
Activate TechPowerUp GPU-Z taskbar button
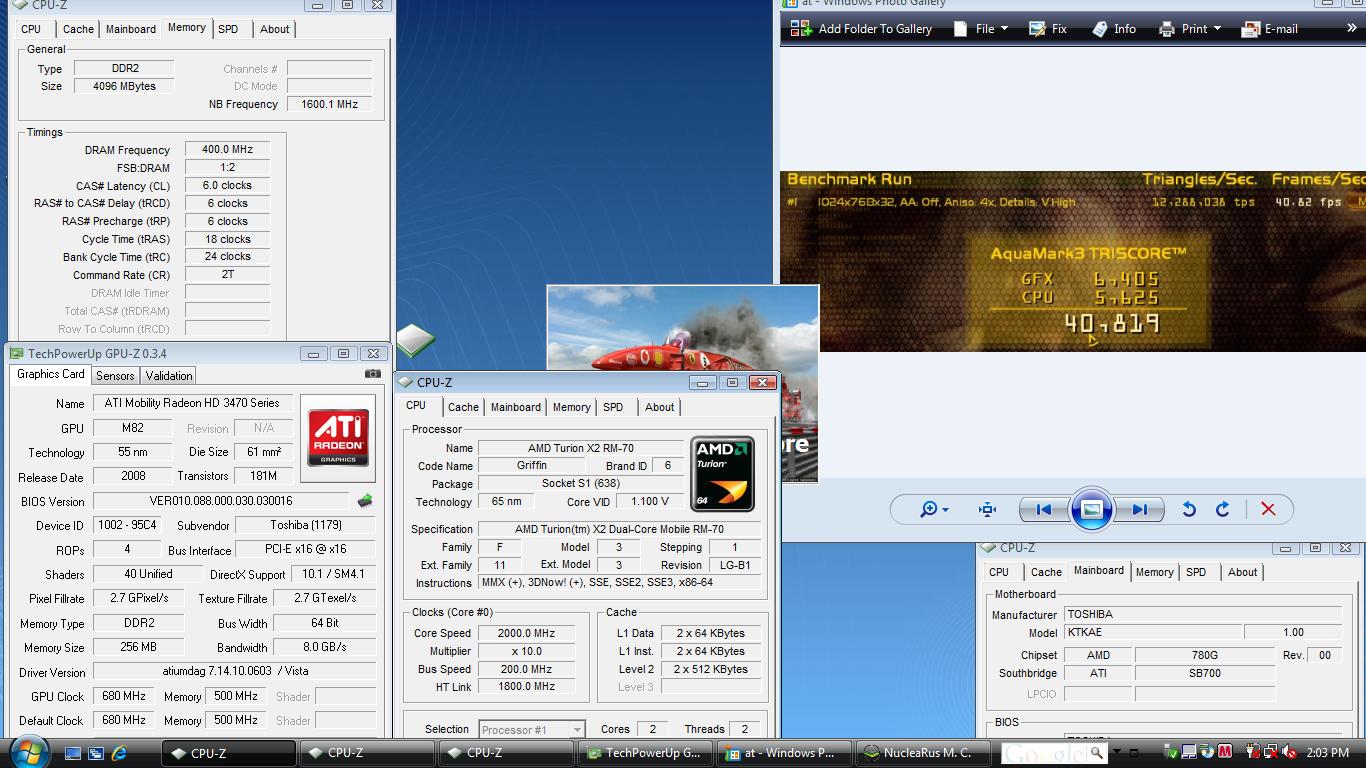pyautogui.click(x=645, y=753)
